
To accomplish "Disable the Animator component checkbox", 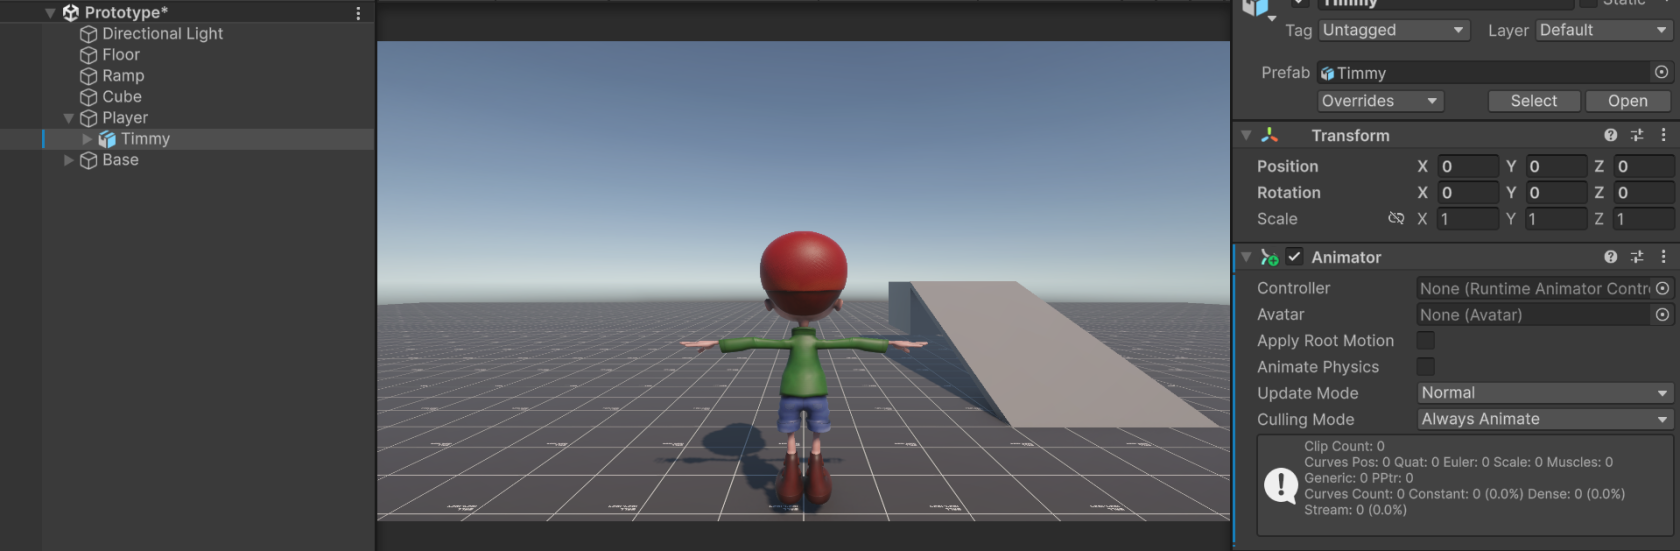I will click(1295, 257).
